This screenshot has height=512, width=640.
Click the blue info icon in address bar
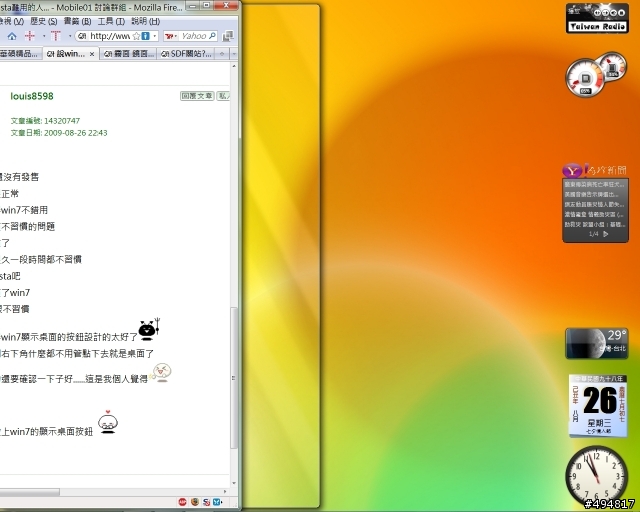click(145, 36)
